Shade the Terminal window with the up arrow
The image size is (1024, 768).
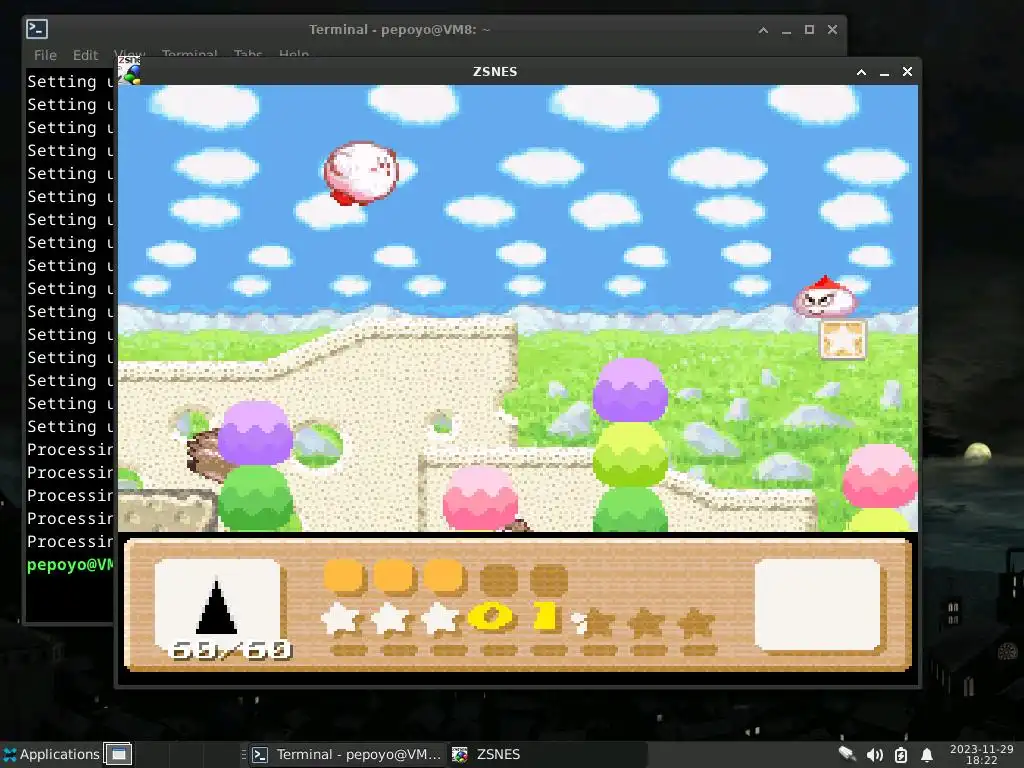(763, 30)
